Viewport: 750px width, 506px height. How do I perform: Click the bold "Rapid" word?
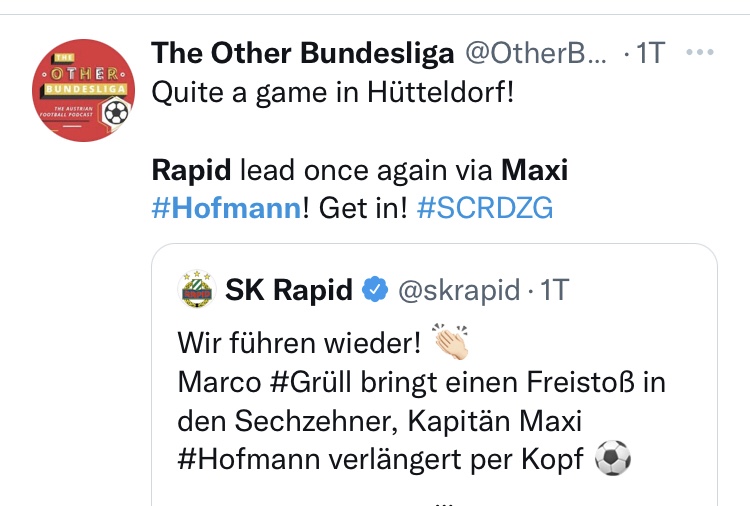pos(189,170)
